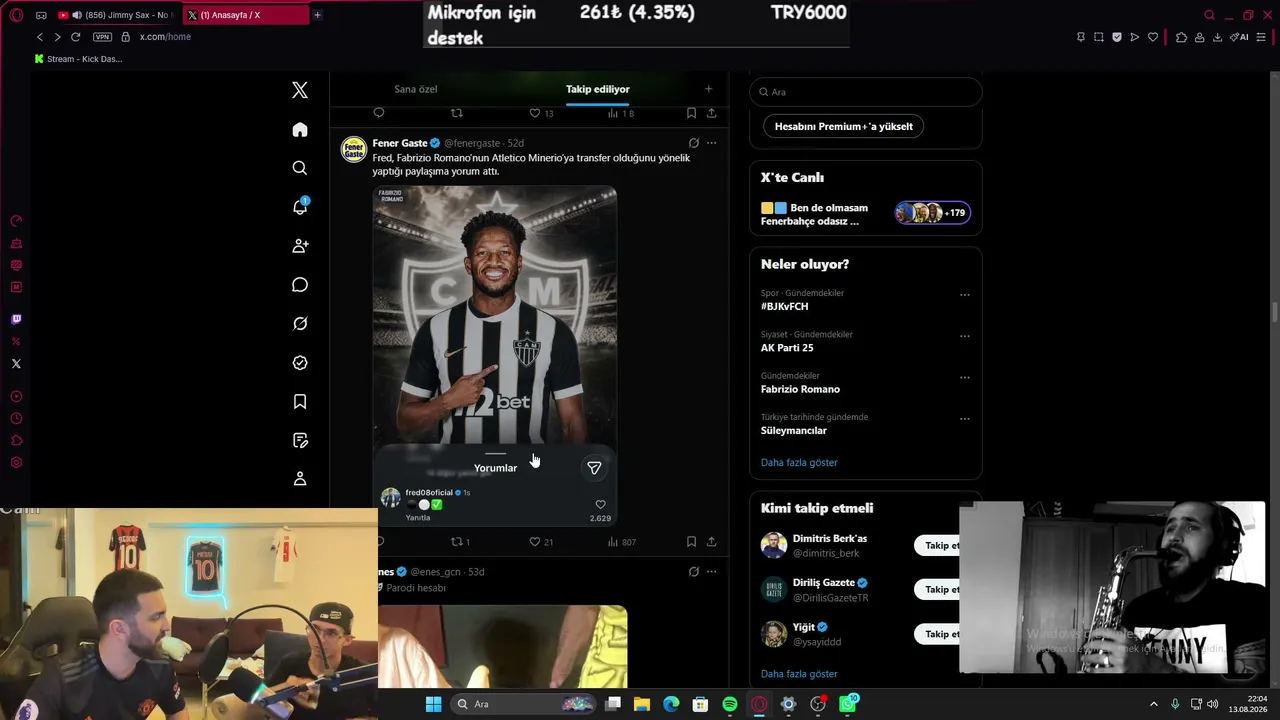Open more options on the enes_gcn post
1280x720 pixels.
point(712,572)
